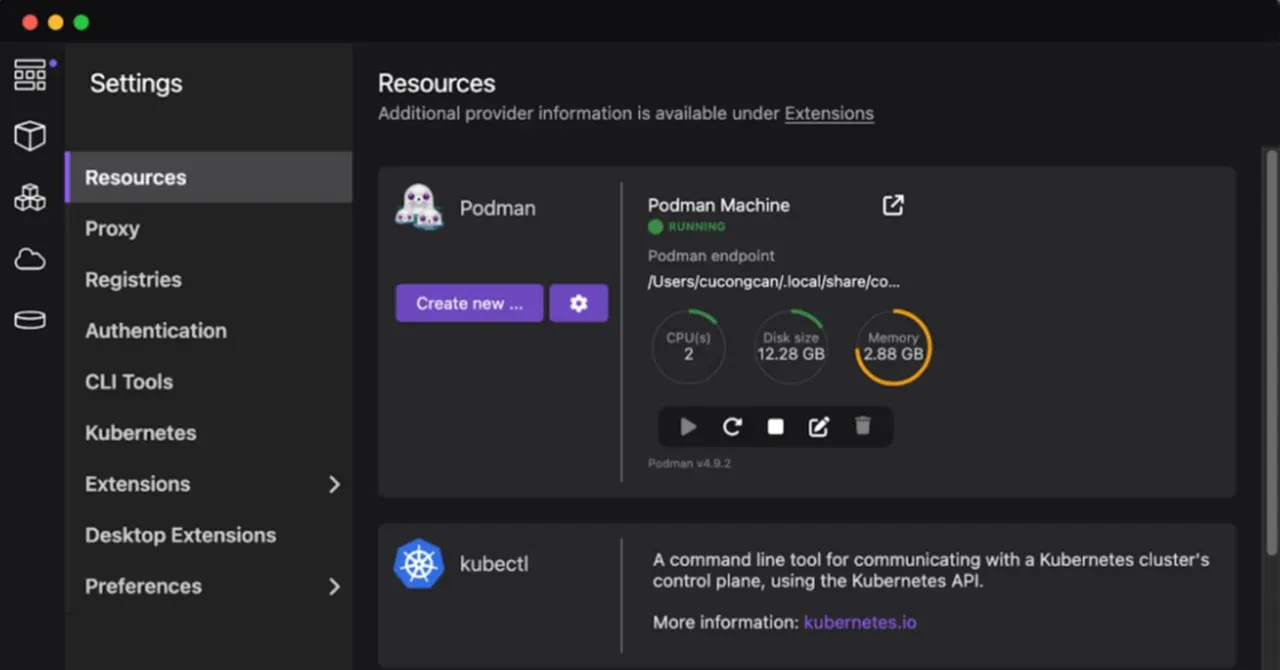Click the CPU(s) usage gauge
1280x670 pixels.
click(x=688, y=346)
